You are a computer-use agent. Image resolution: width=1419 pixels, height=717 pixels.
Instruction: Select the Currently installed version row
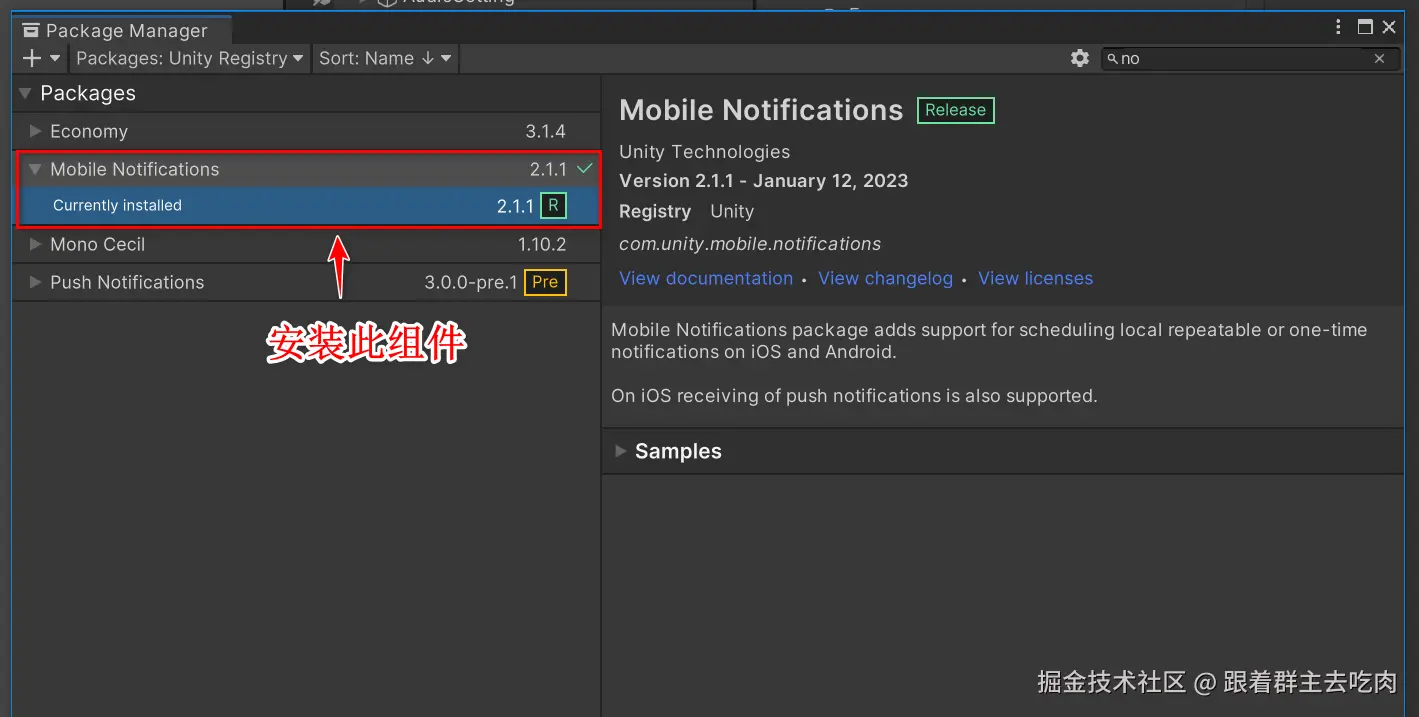point(307,206)
